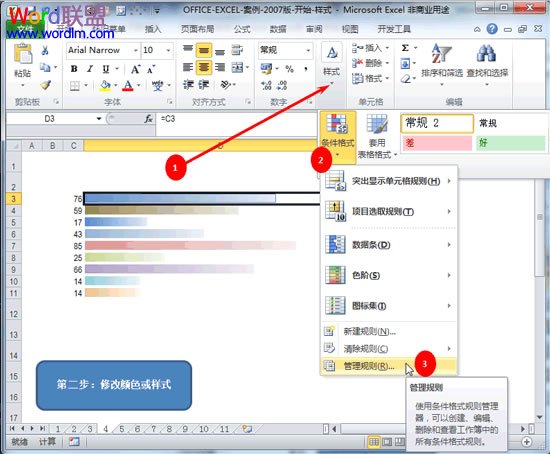550x454 pixels.
Task: Switch to the Page Layout tab
Action: tap(198, 29)
